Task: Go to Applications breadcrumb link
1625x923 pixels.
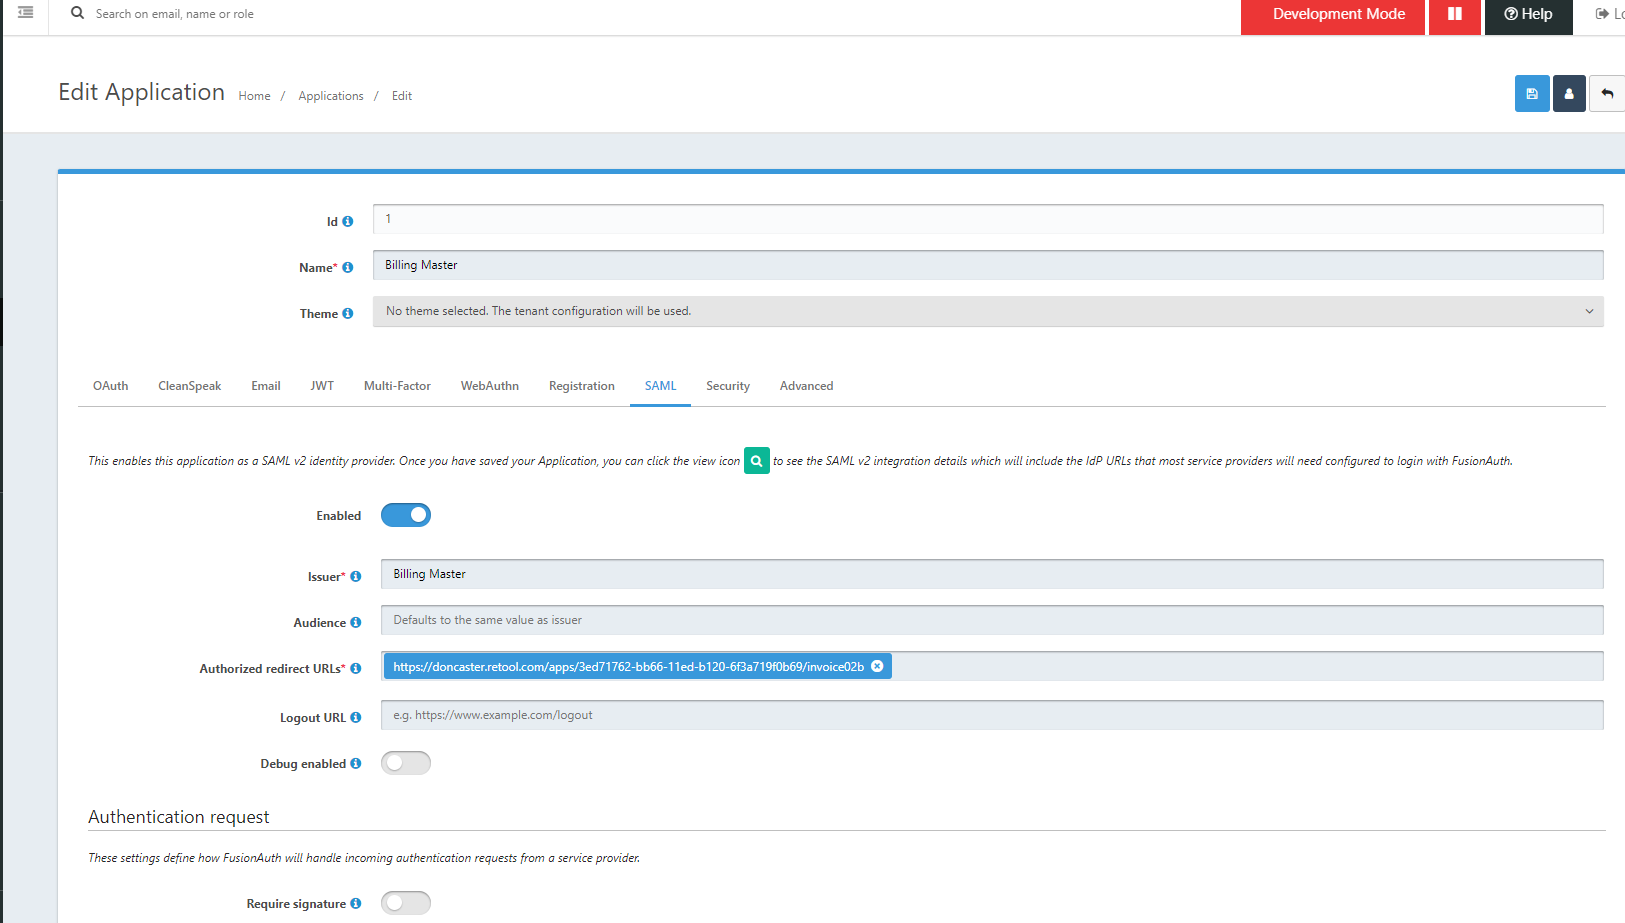Action: [330, 96]
